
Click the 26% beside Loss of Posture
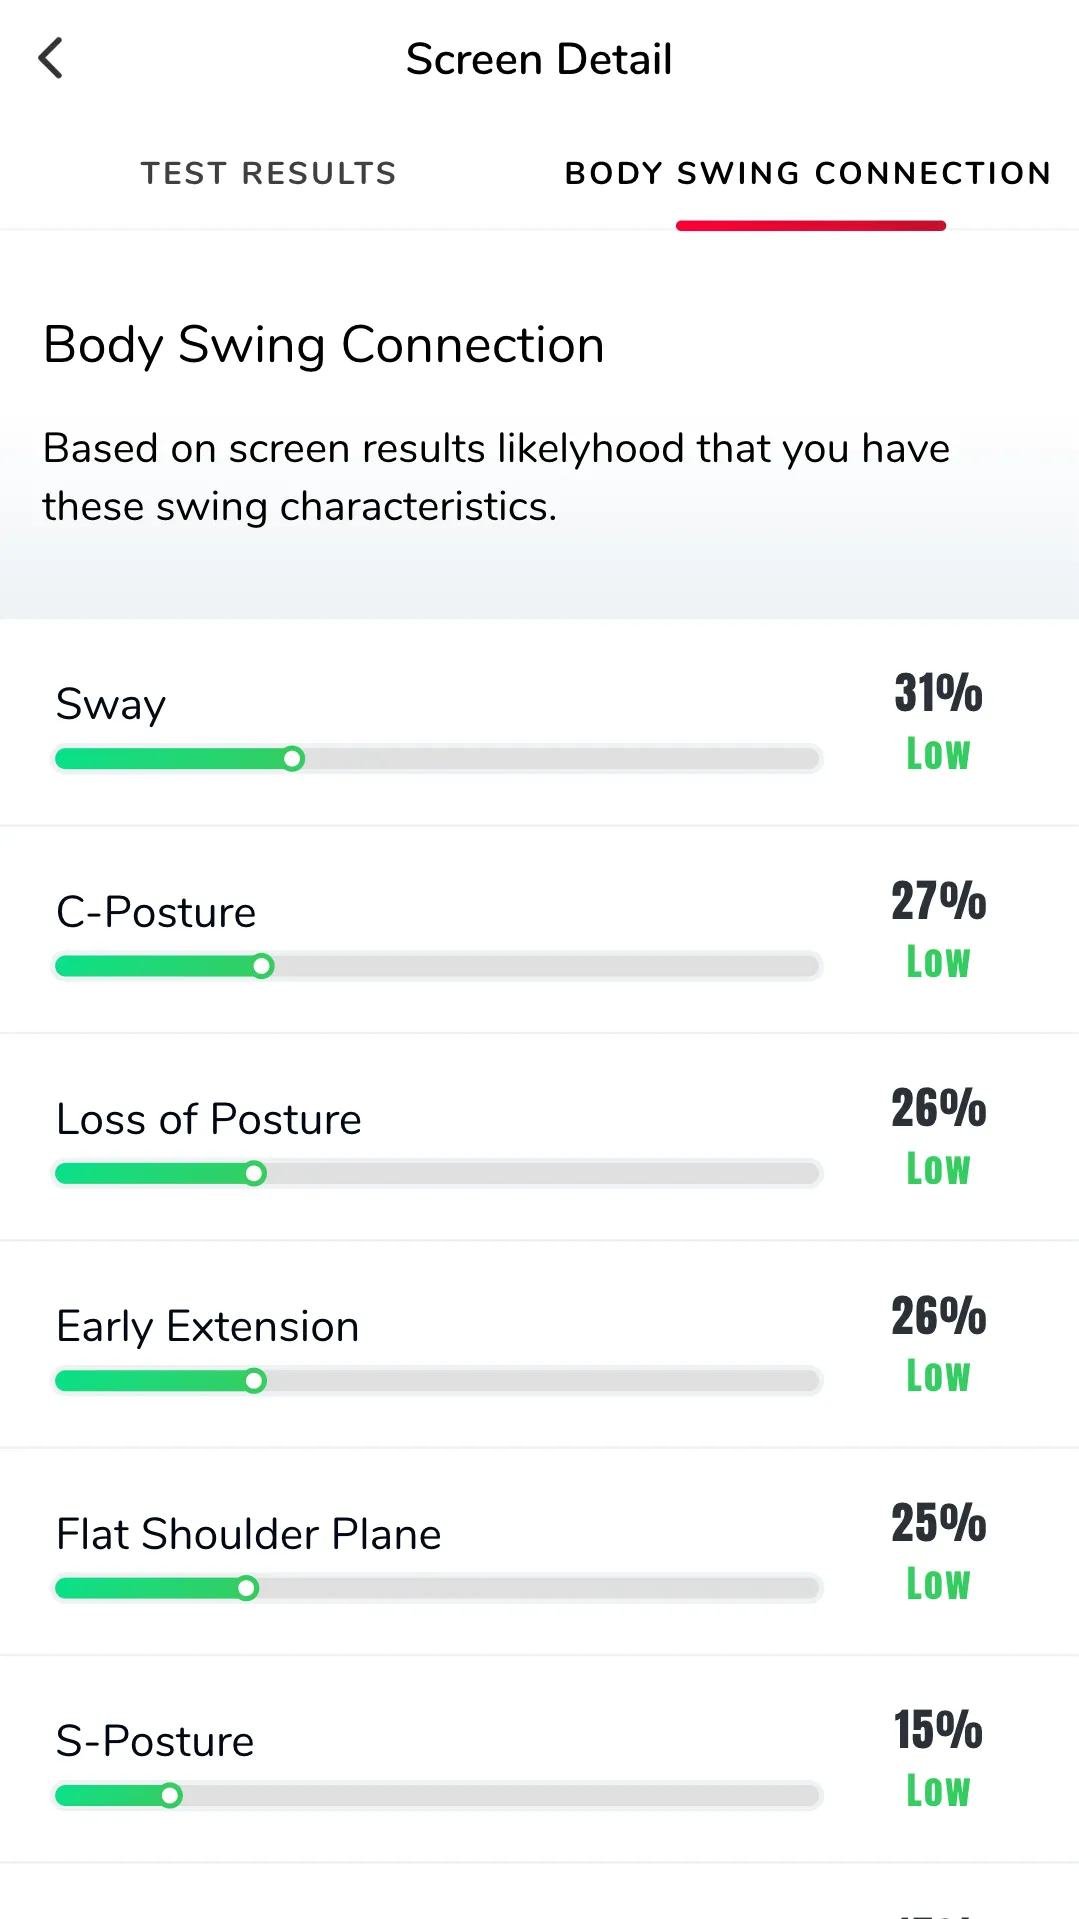point(936,1108)
